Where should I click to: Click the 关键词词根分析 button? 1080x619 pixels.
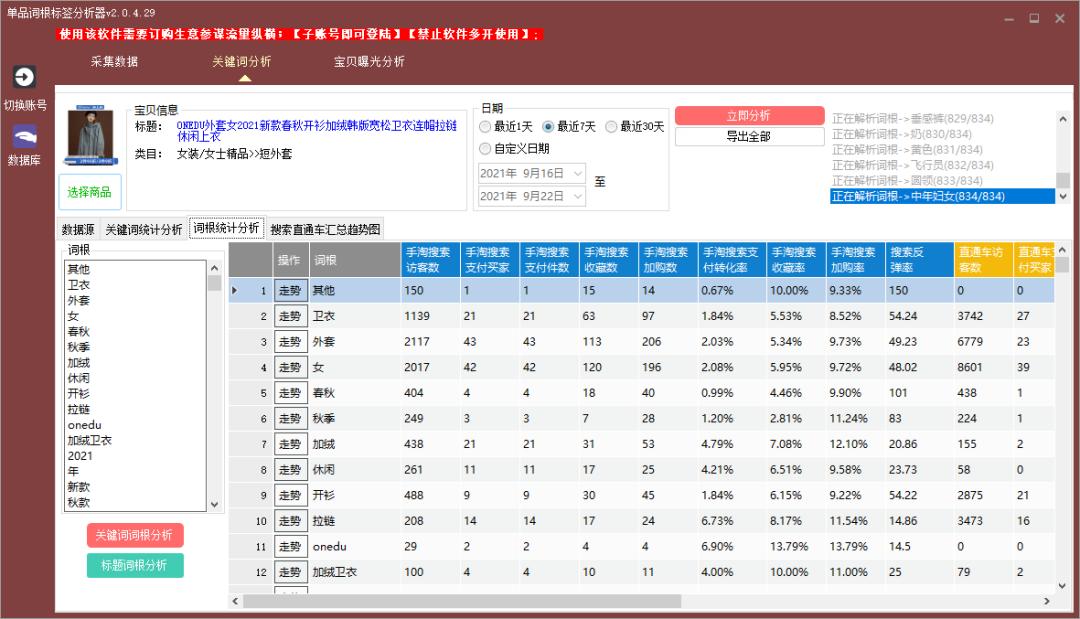135,535
